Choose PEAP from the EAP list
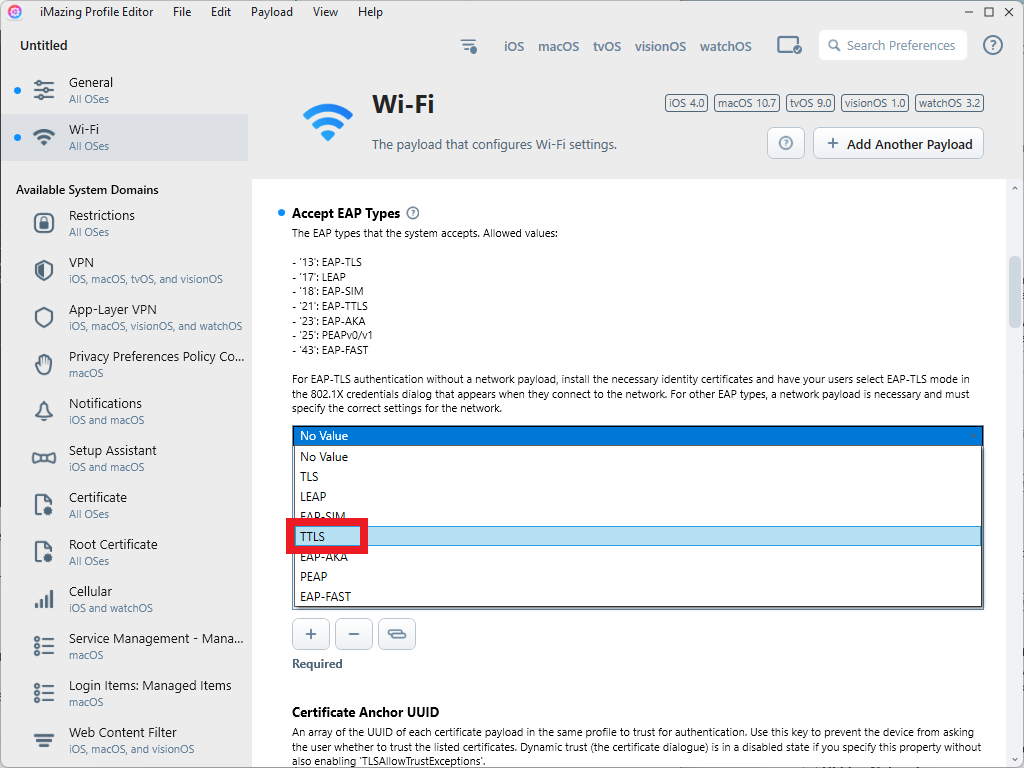Image resolution: width=1024 pixels, height=768 pixels. click(637, 577)
